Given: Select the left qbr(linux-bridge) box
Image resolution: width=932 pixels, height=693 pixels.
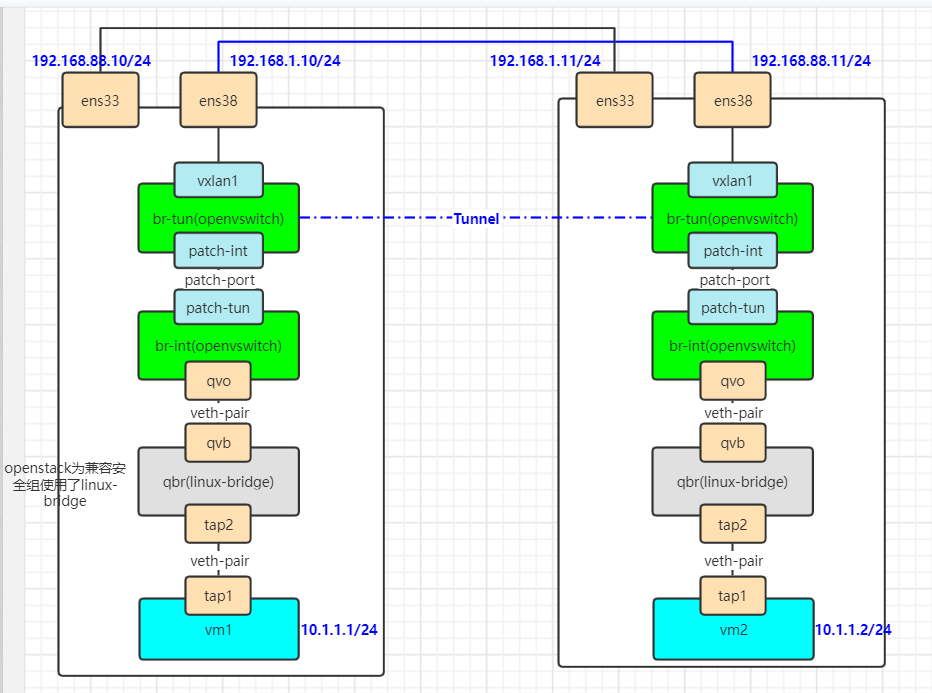Looking at the screenshot, I should pos(218,481).
